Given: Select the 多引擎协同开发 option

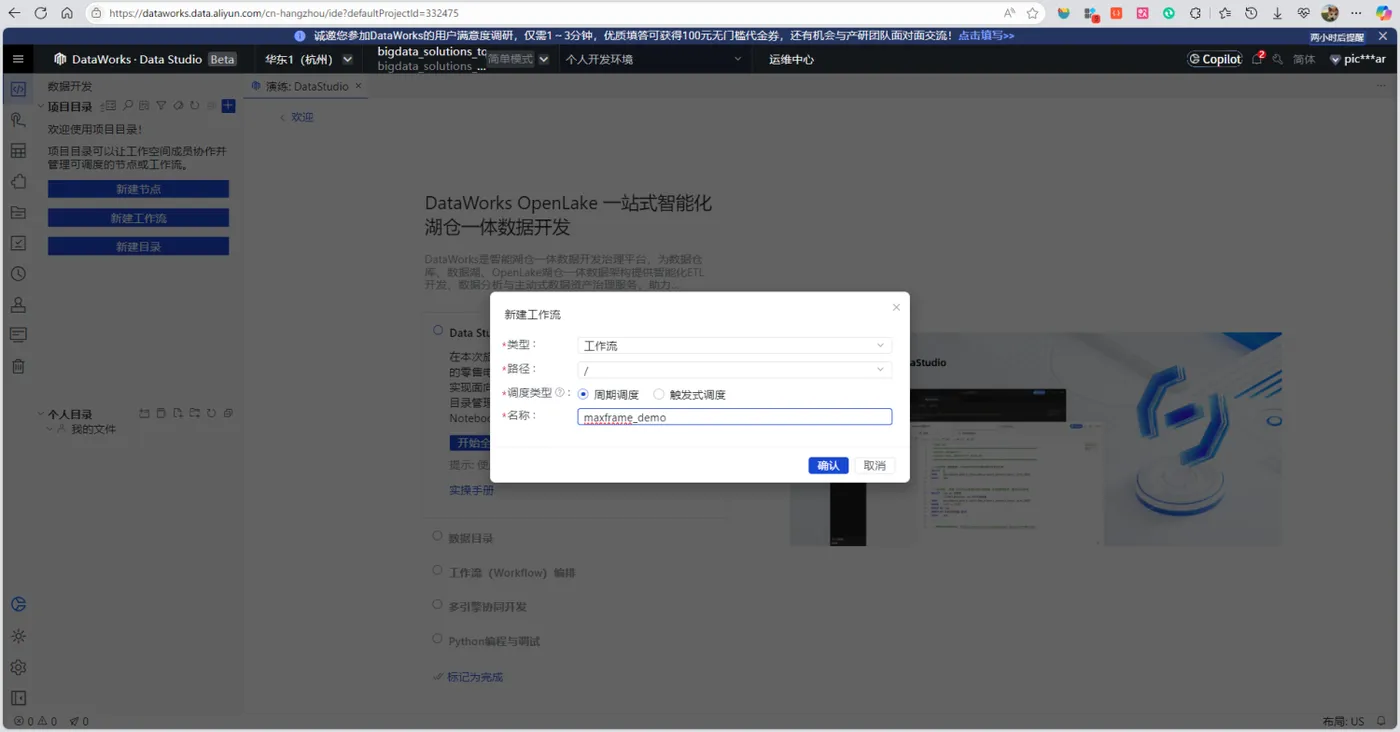Looking at the screenshot, I should (437, 604).
